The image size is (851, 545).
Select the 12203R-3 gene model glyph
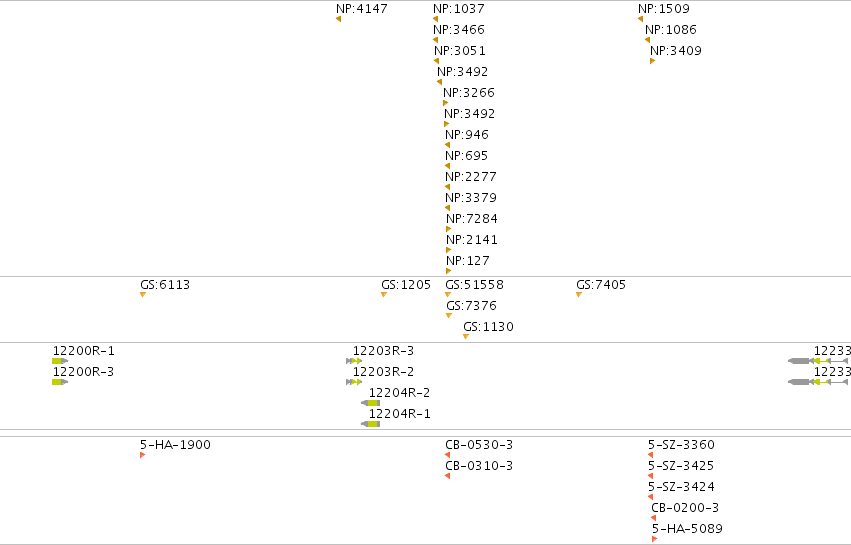click(354, 361)
